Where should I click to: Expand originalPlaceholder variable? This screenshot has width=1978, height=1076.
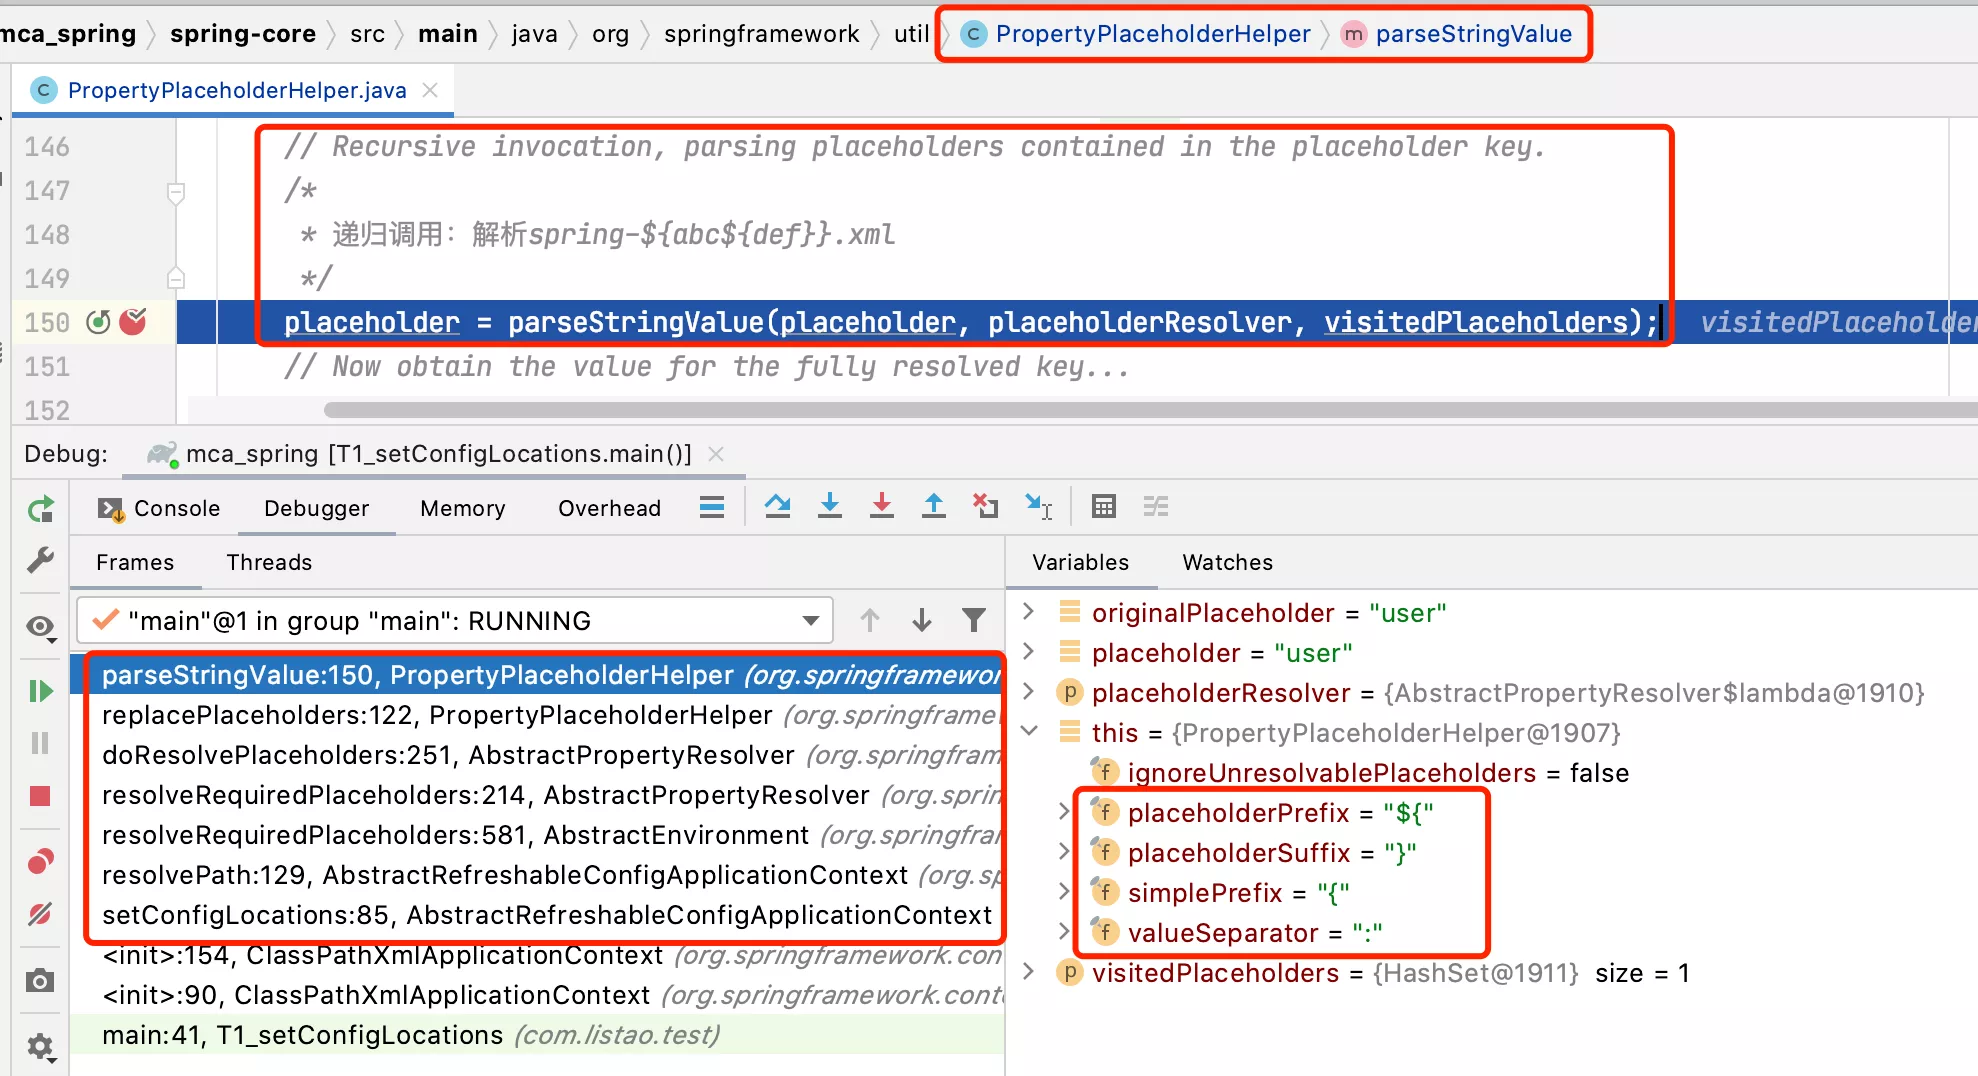point(1028,612)
